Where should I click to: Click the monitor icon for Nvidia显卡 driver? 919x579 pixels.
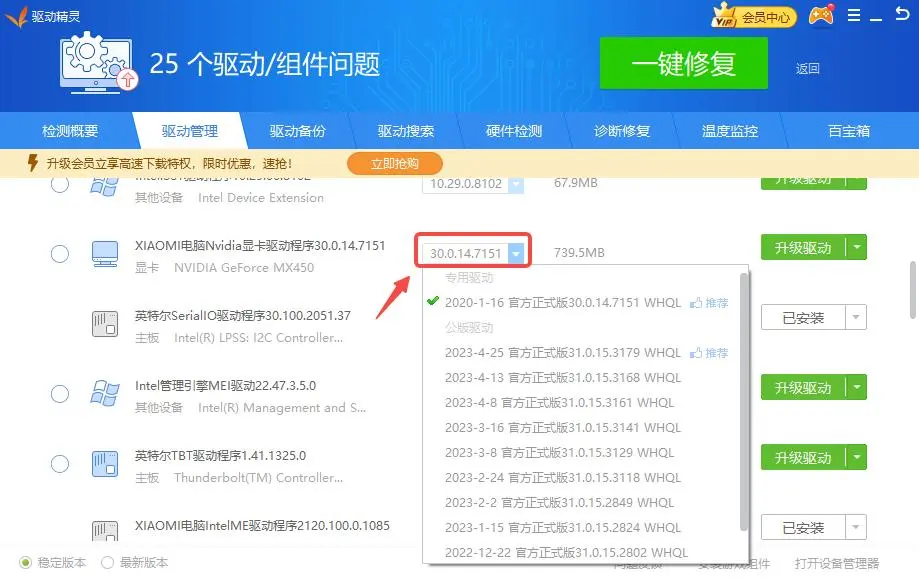click(x=104, y=254)
